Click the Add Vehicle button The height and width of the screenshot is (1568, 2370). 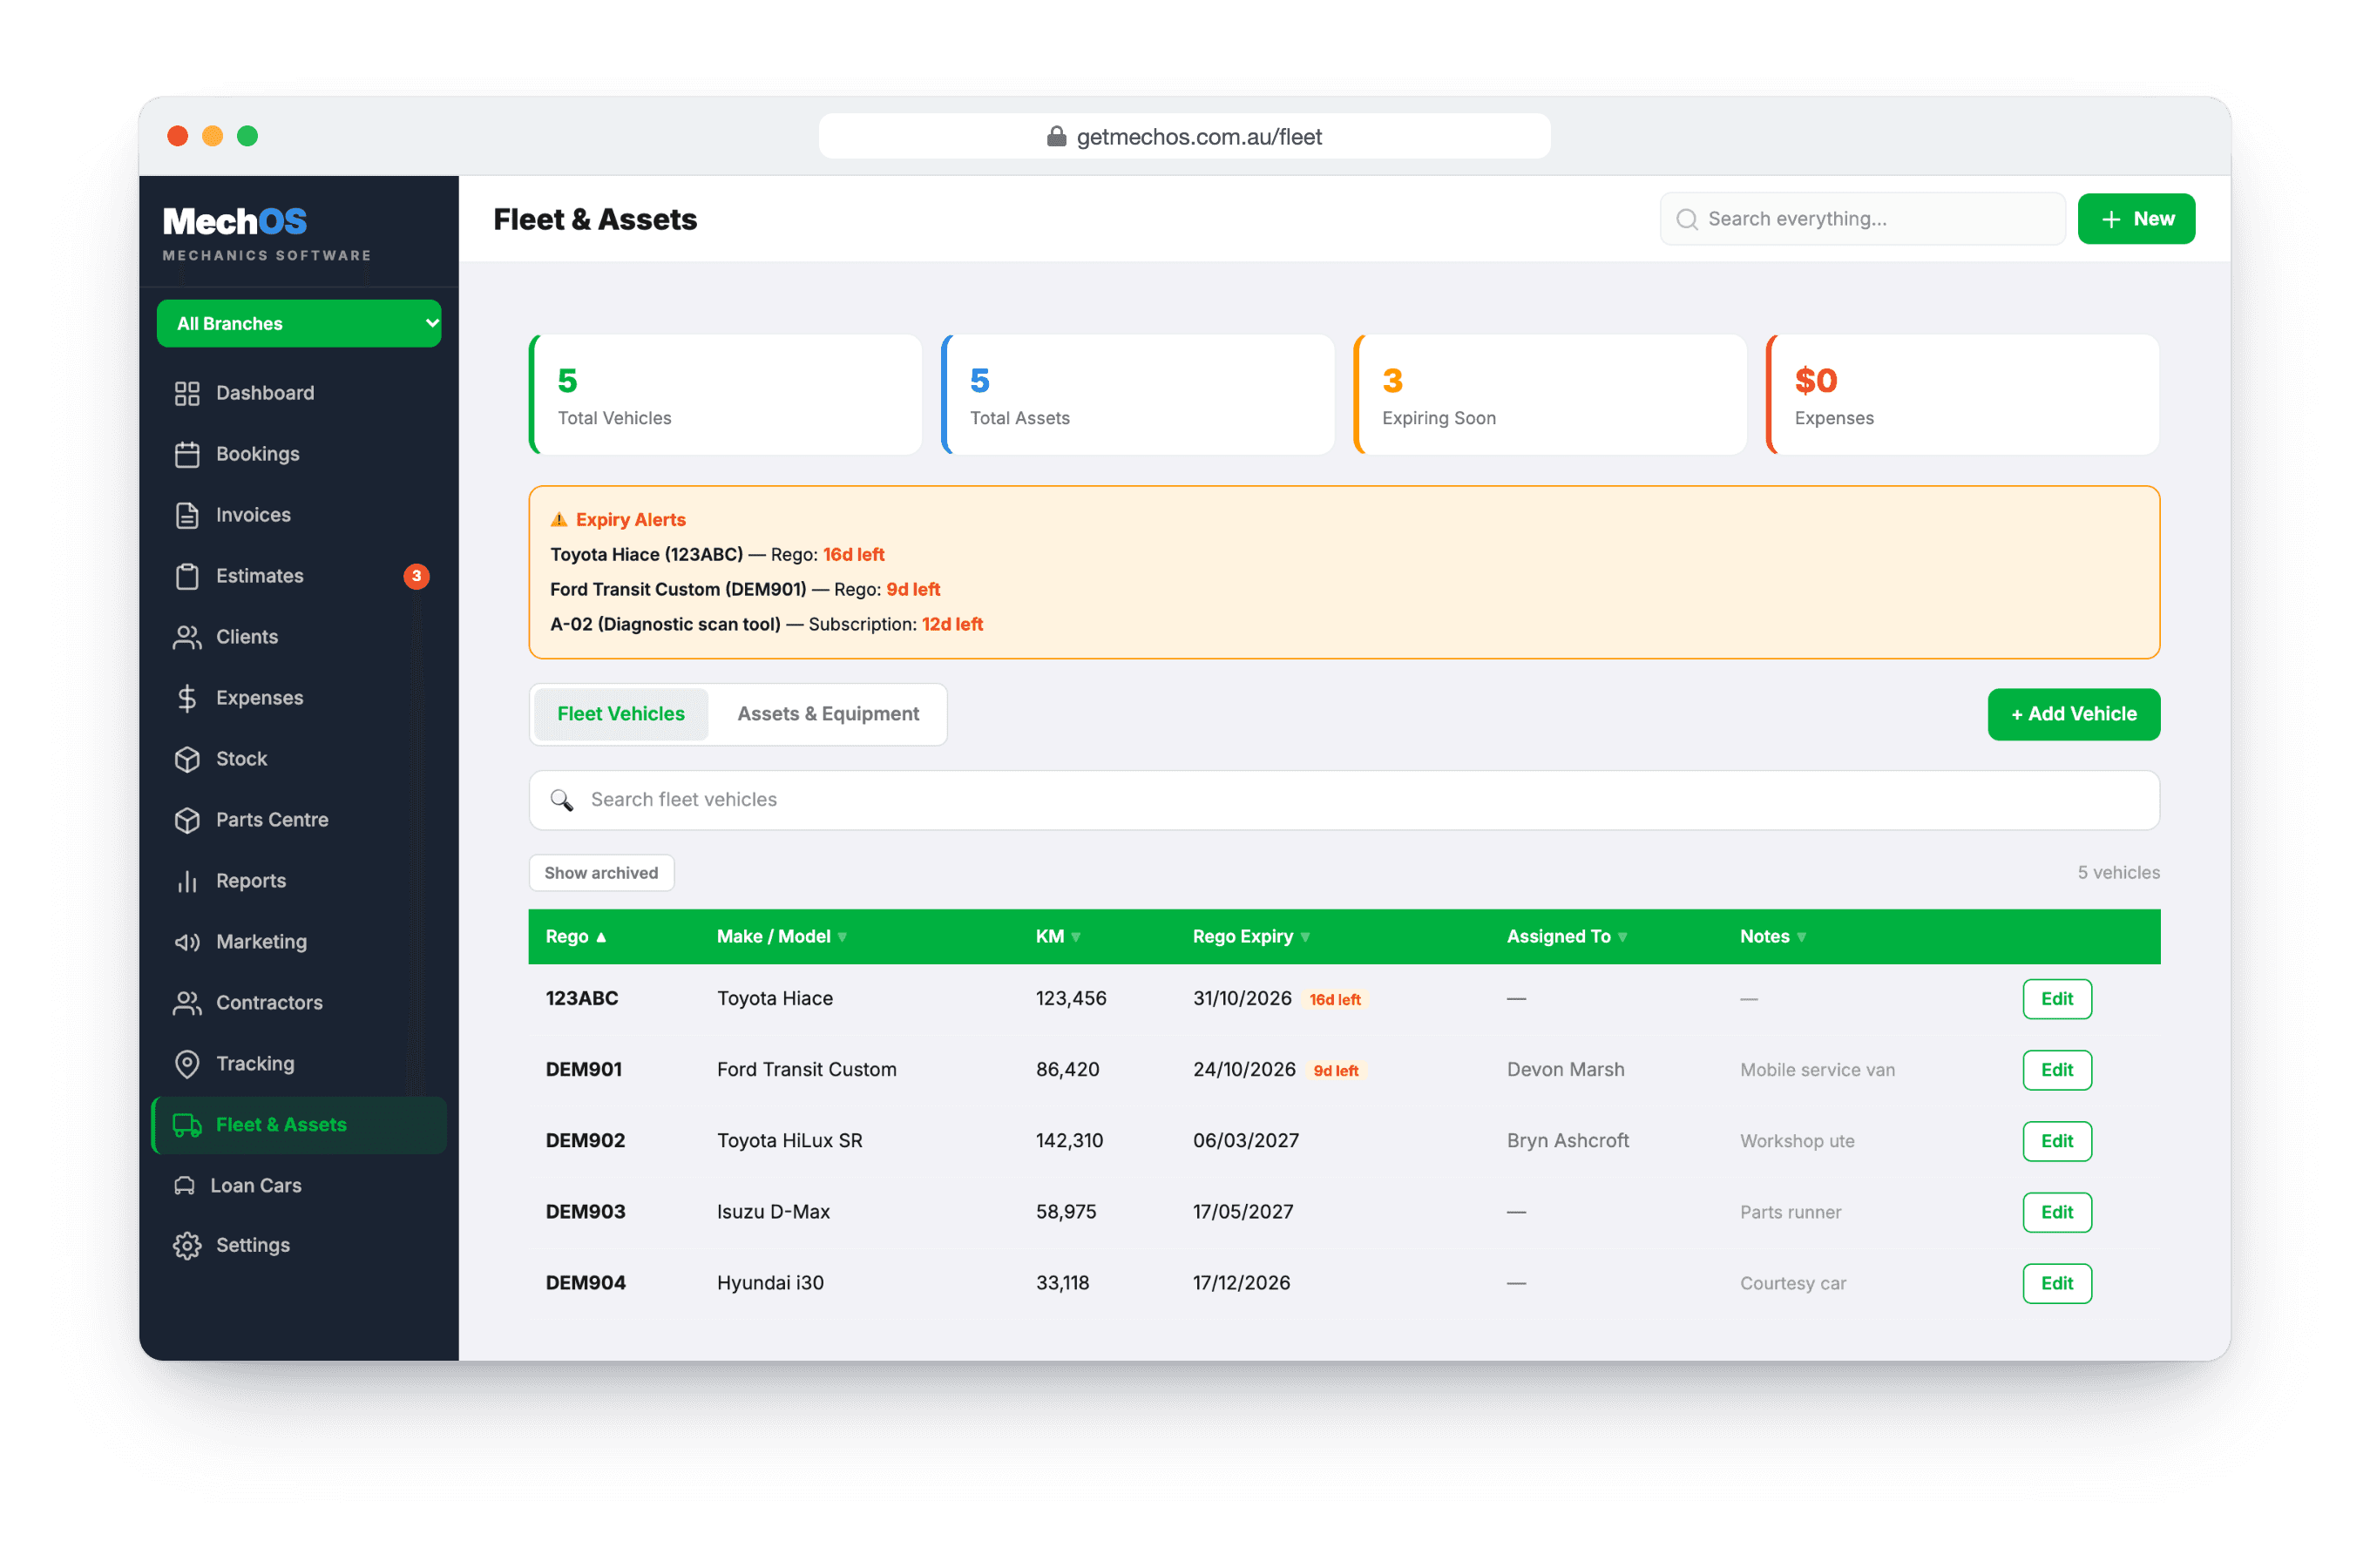click(2073, 714)
